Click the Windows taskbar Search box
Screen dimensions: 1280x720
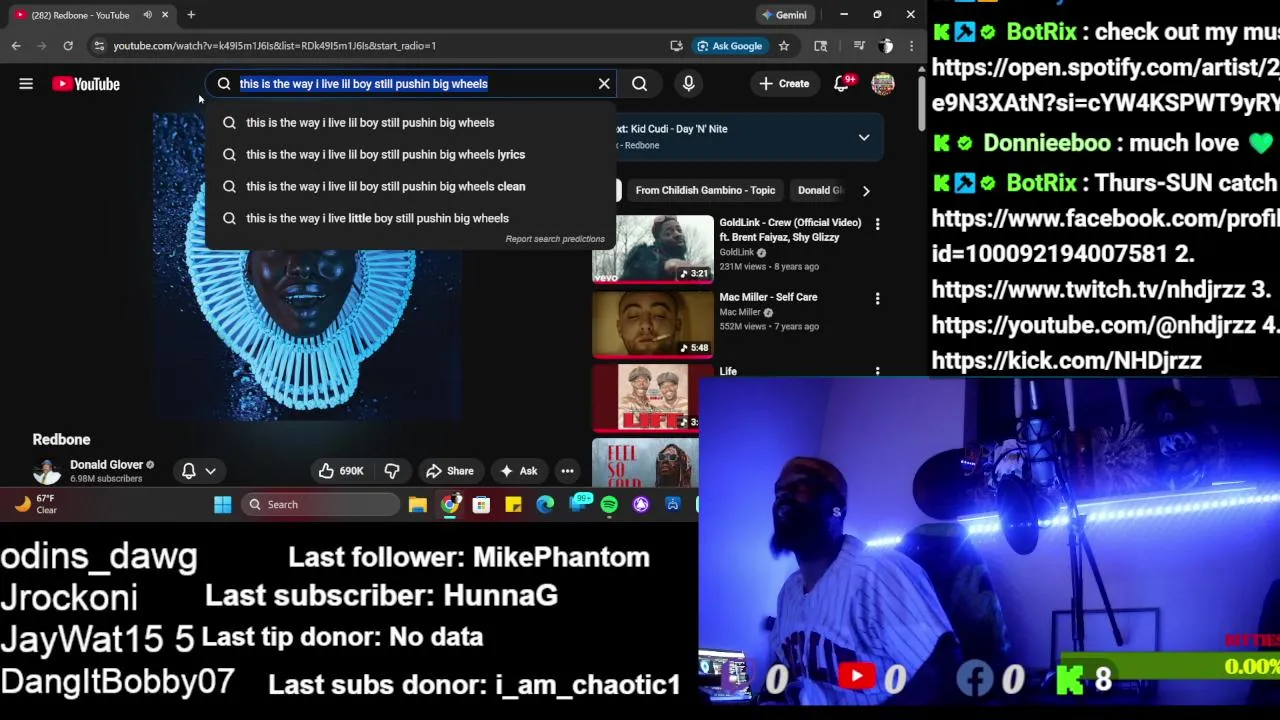click(320, 505)
